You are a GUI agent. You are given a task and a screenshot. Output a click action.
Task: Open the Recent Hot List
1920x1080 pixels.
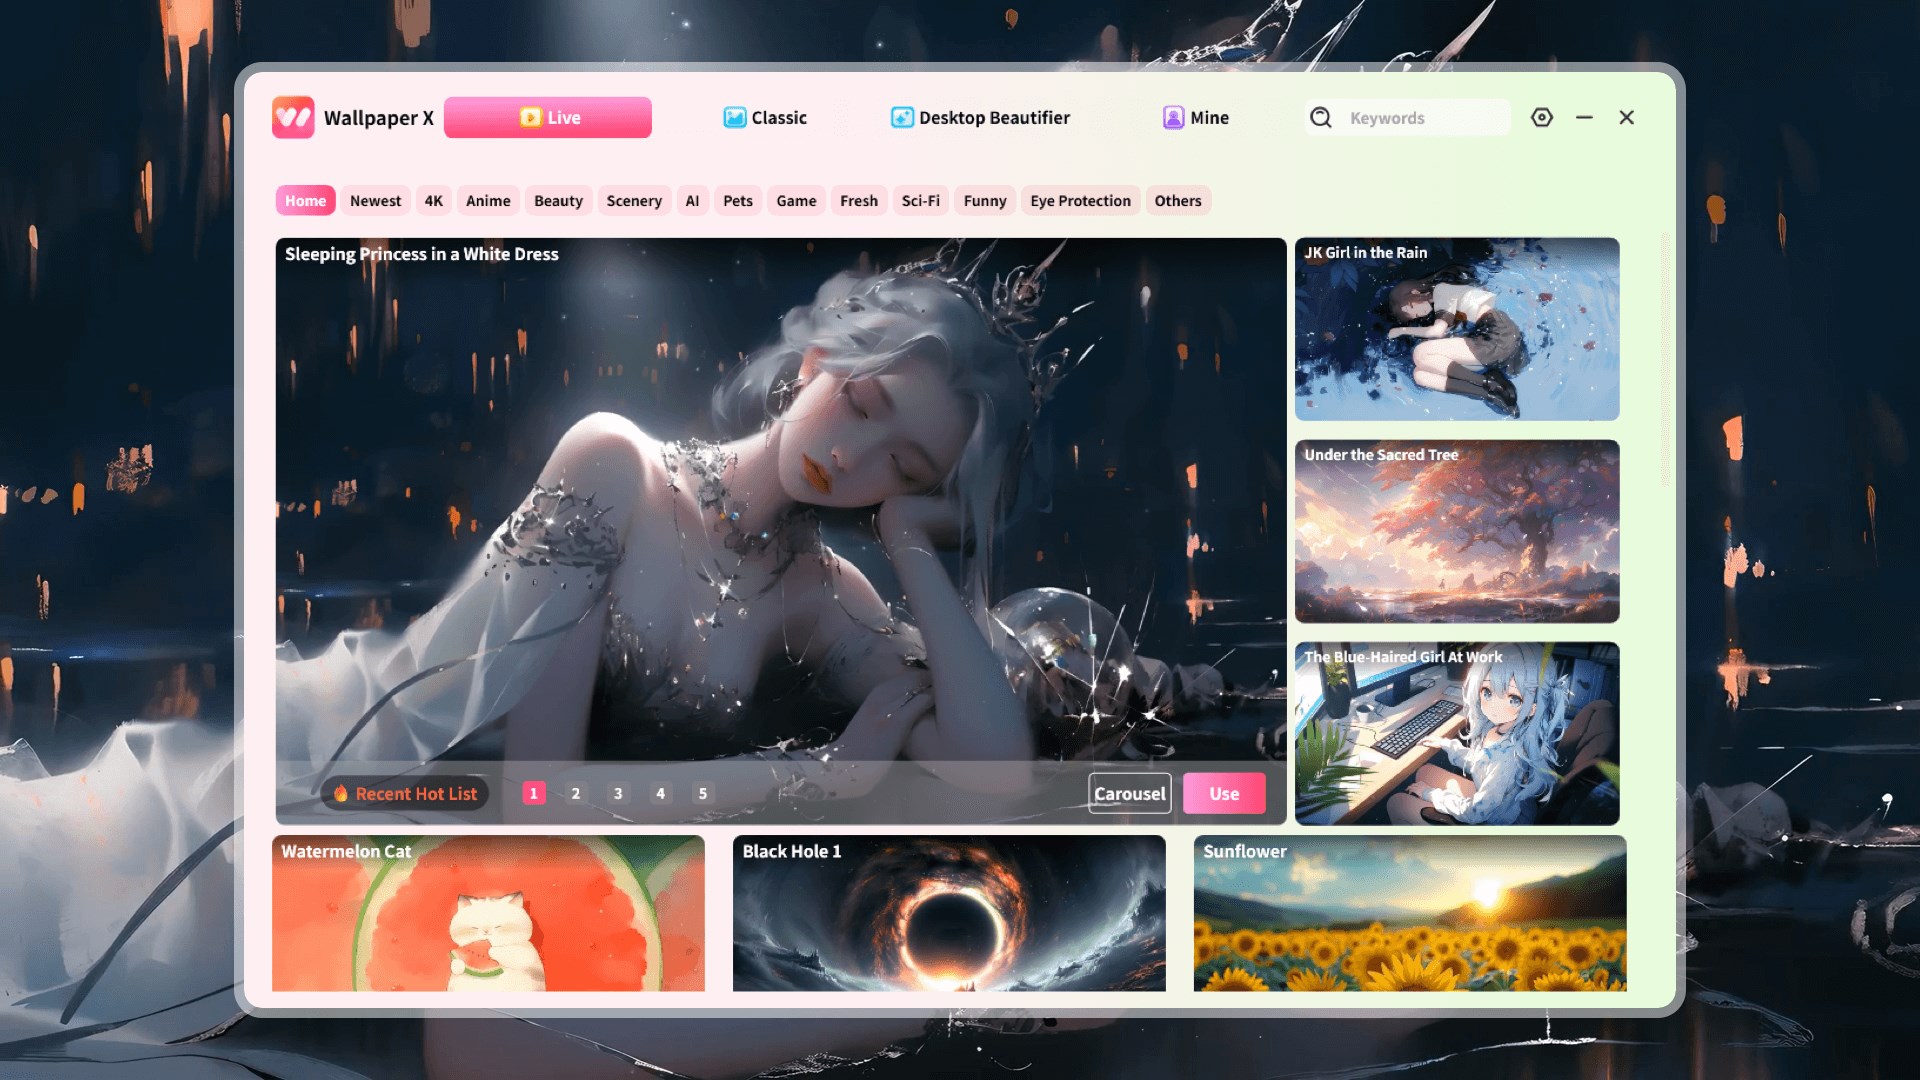(x=404, y=793)
